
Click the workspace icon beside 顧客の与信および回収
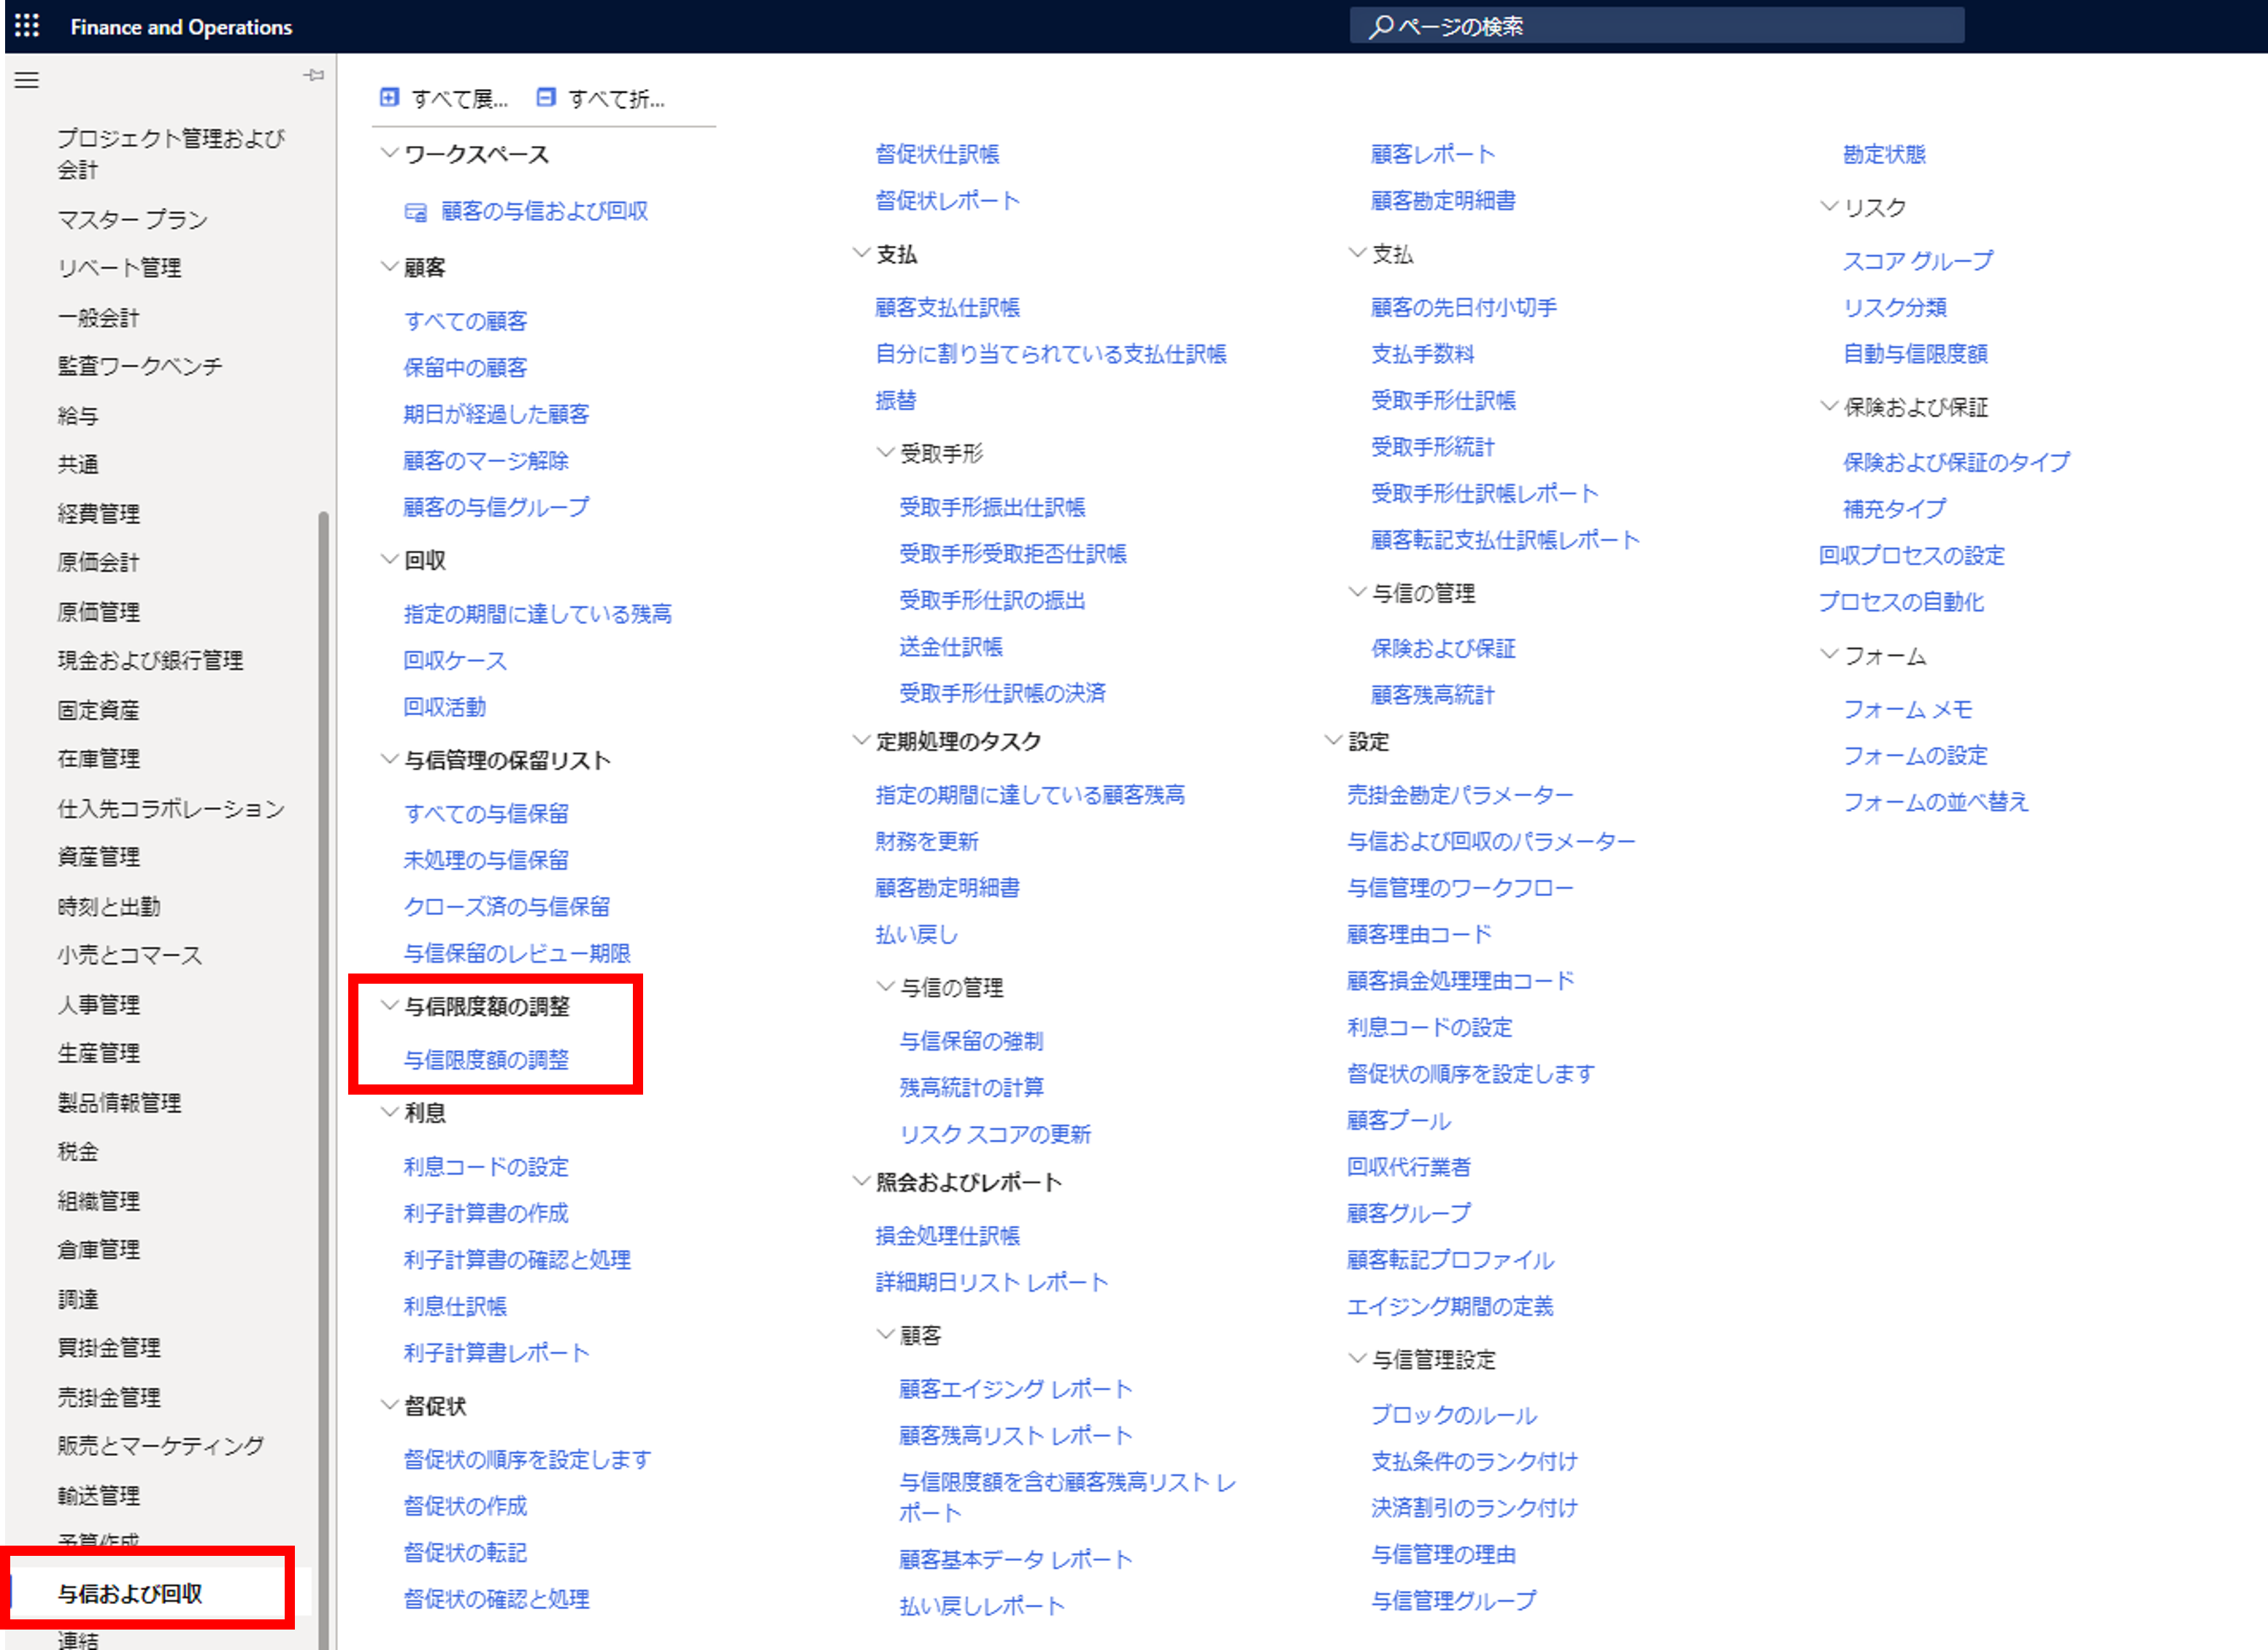(x=415, y=212)
